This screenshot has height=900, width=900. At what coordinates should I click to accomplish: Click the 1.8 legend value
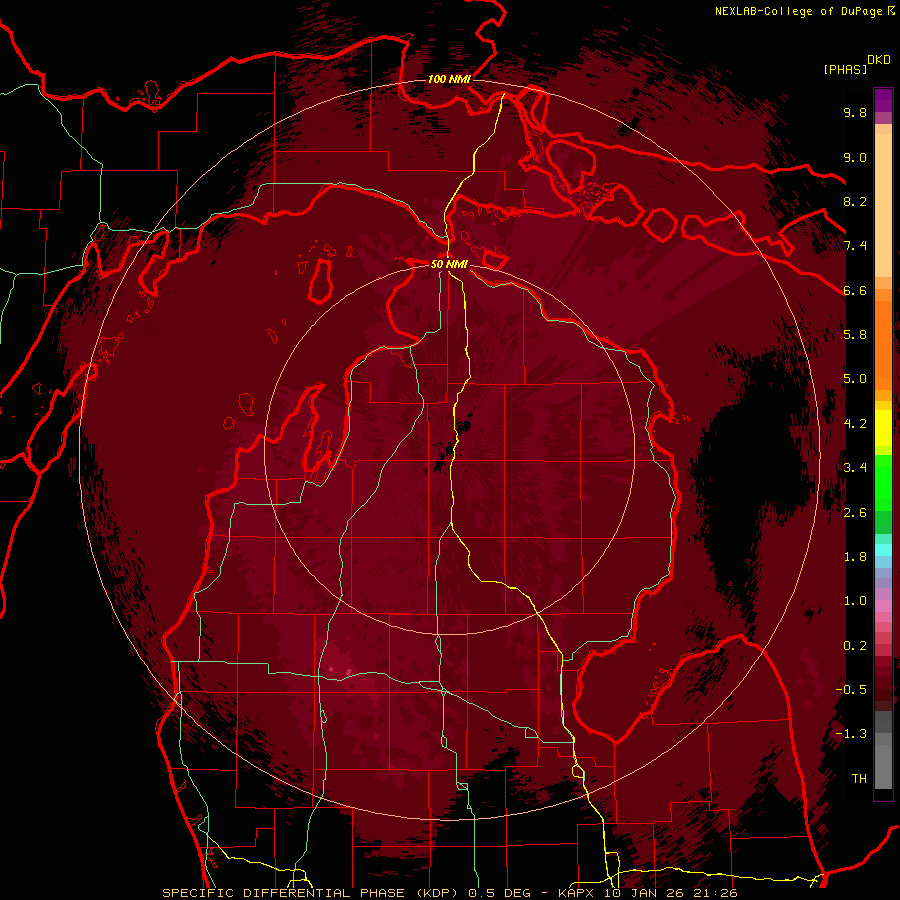tap(855, 557)
